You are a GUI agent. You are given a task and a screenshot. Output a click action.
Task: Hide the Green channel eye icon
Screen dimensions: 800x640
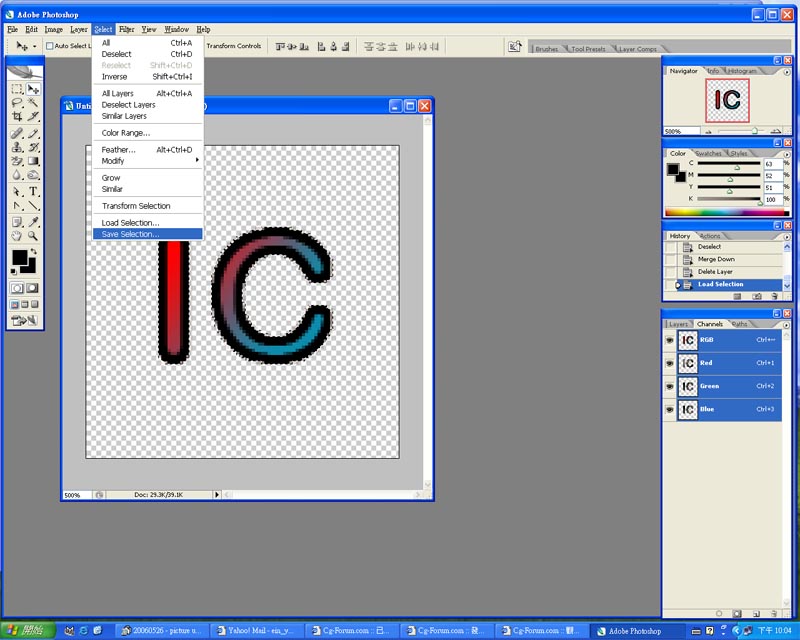click(x=669, y=386)
